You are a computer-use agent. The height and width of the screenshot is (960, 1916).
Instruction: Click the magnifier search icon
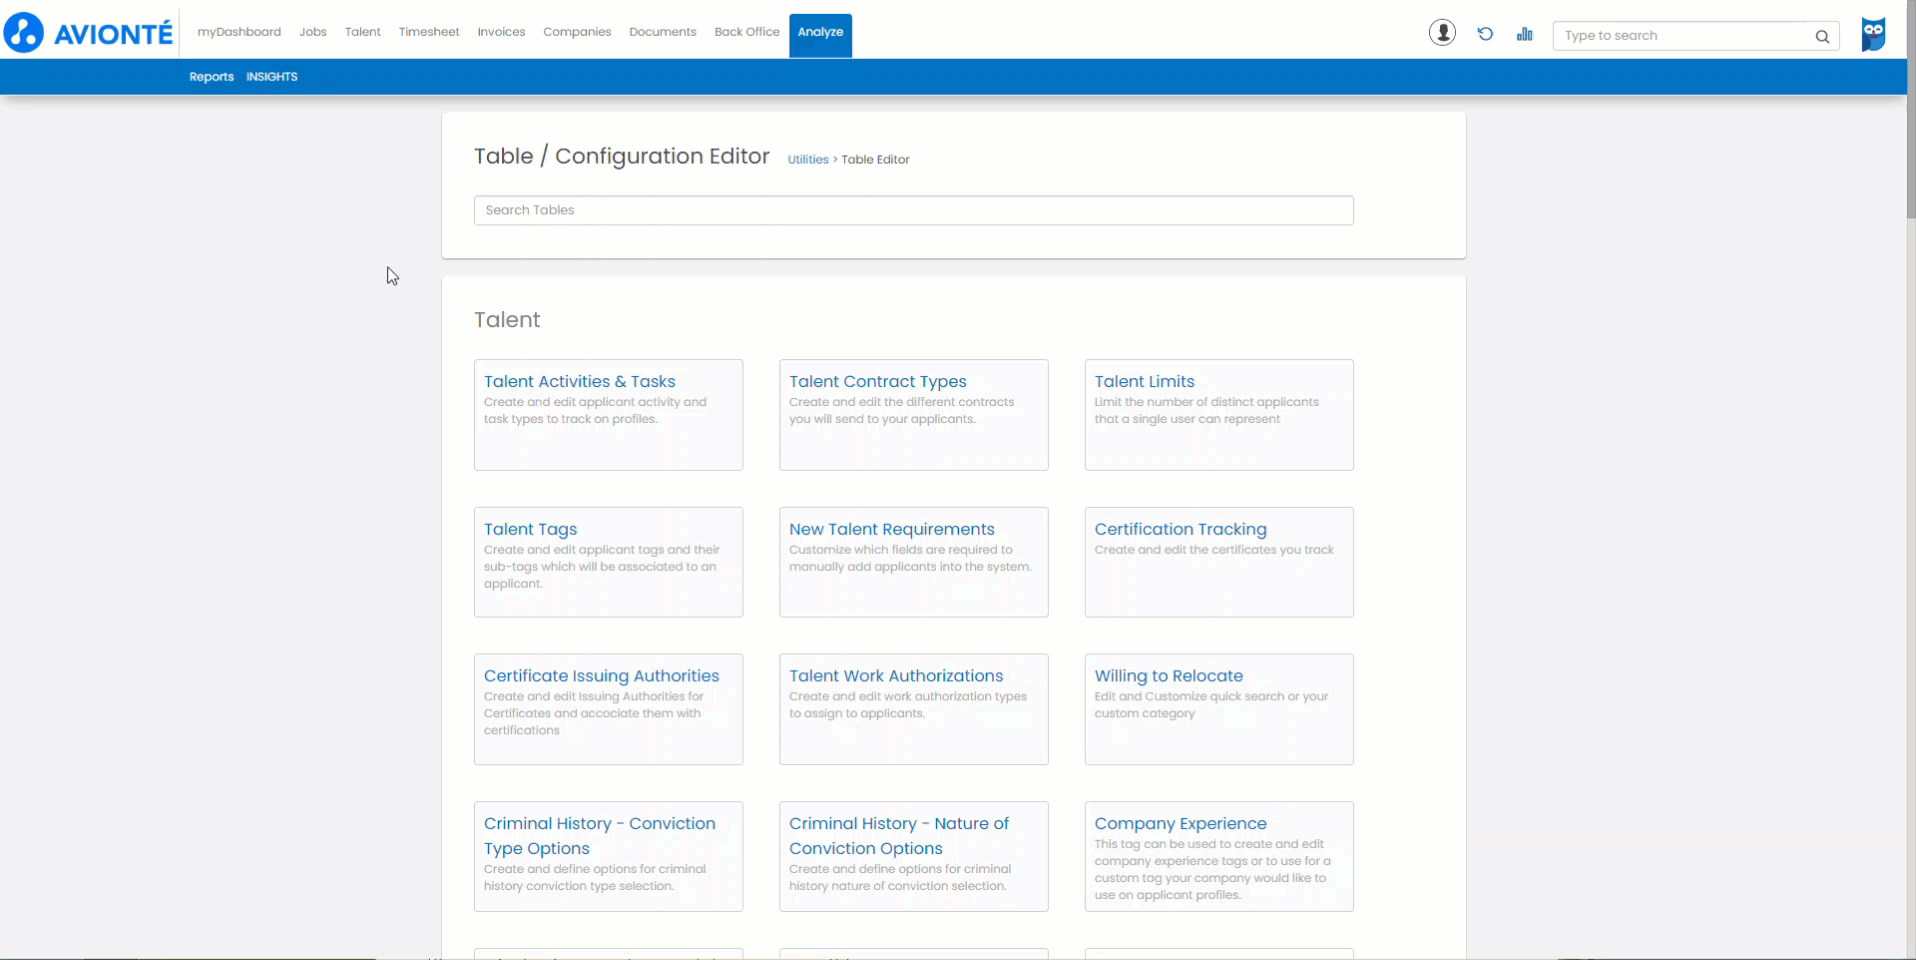click(x=1822, y=36)
